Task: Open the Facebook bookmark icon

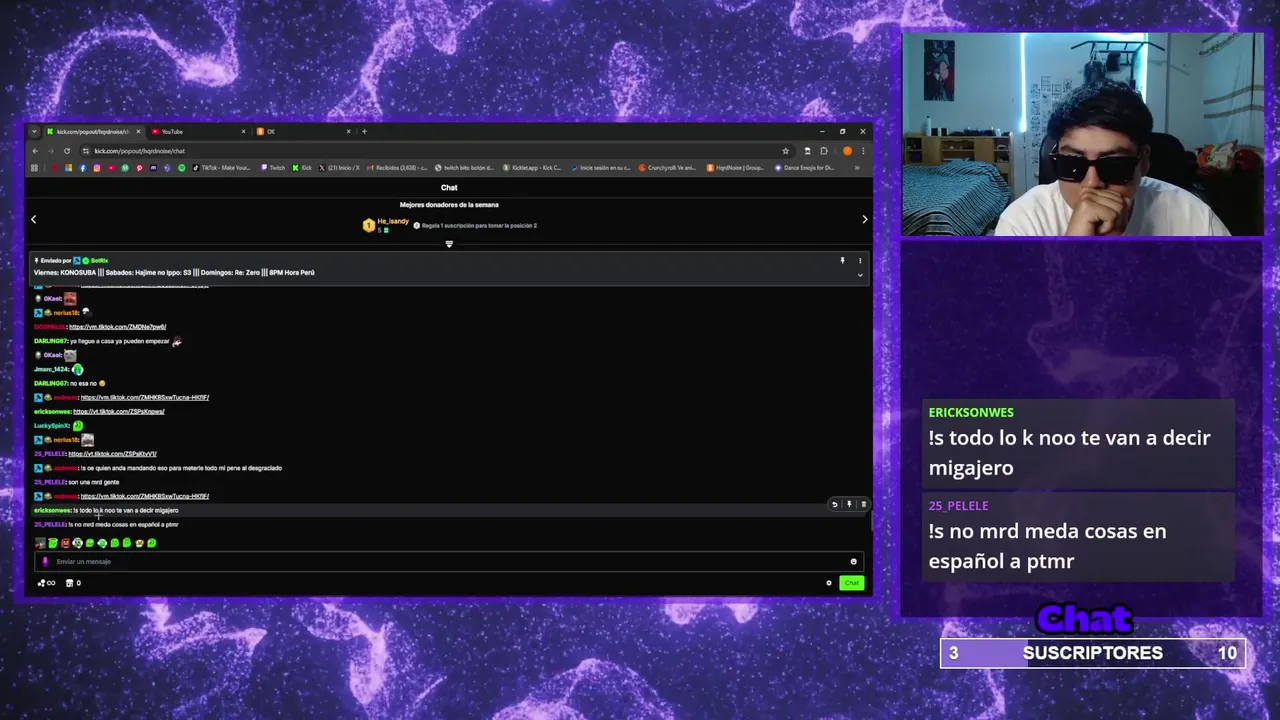Action: [83, 168]
